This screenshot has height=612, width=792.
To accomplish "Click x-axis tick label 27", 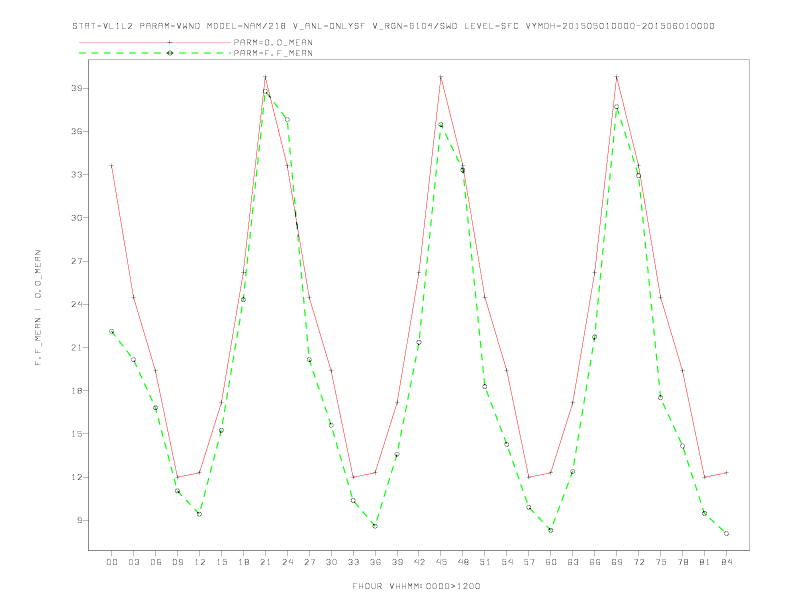I will (309, 562).
